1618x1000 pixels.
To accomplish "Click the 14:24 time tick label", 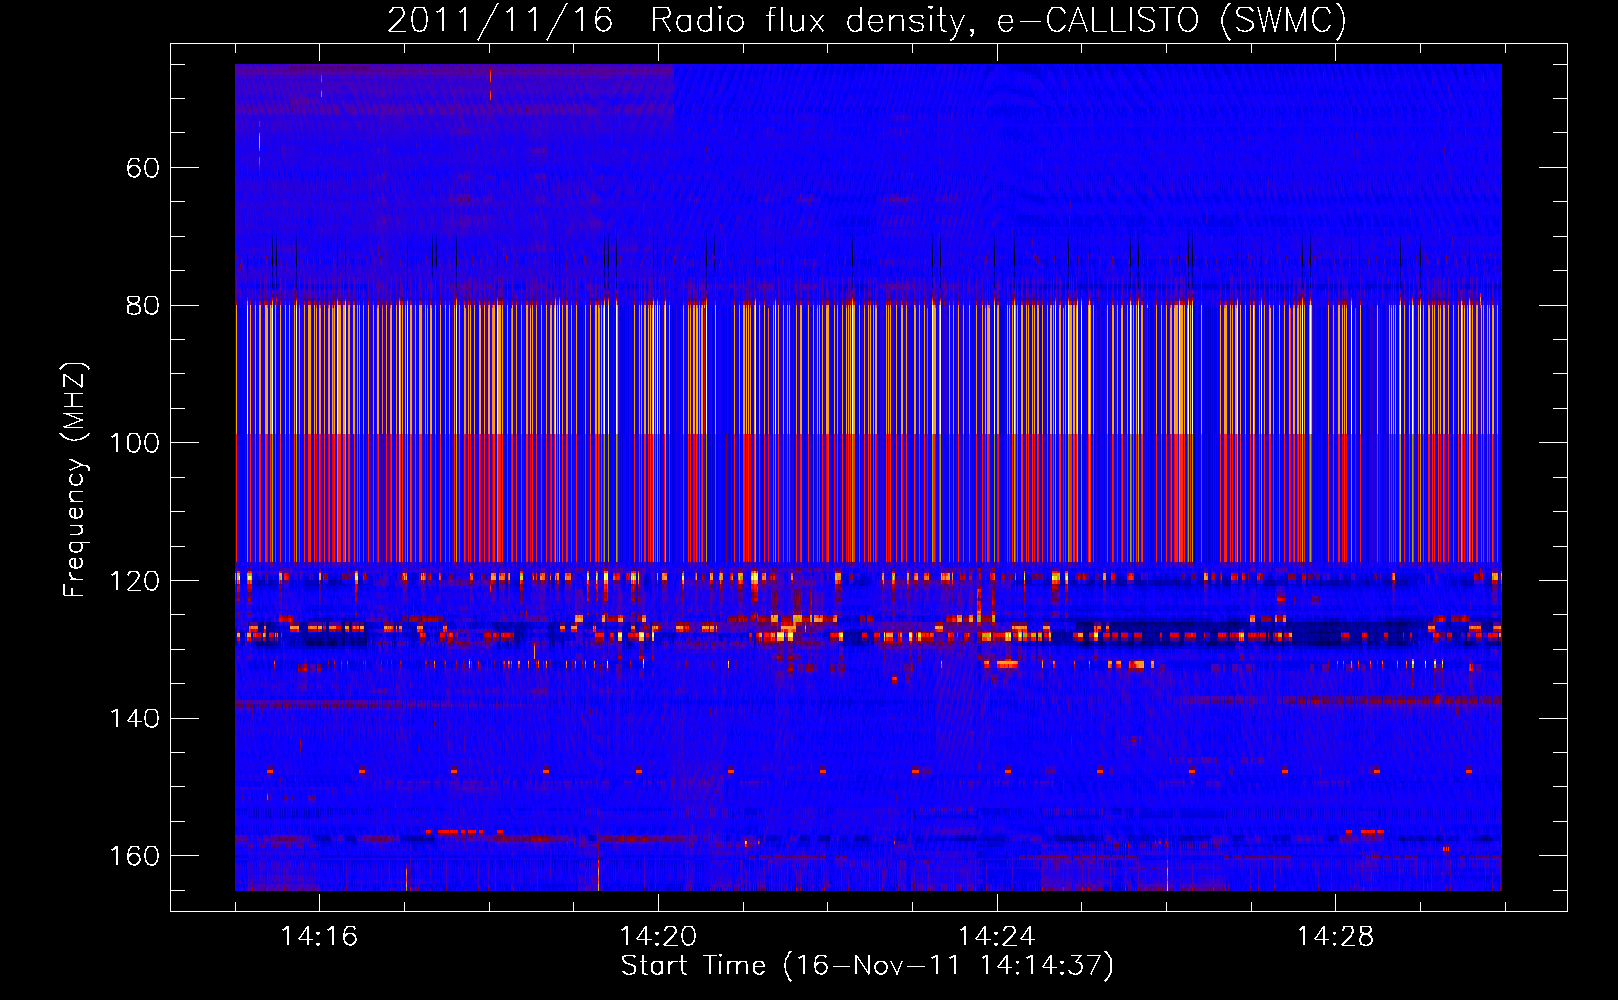I will coord(997,937).
